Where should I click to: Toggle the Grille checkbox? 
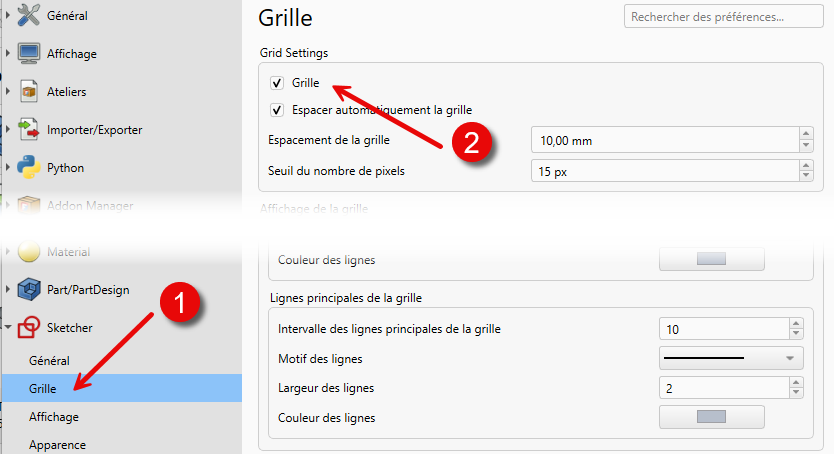277,83
